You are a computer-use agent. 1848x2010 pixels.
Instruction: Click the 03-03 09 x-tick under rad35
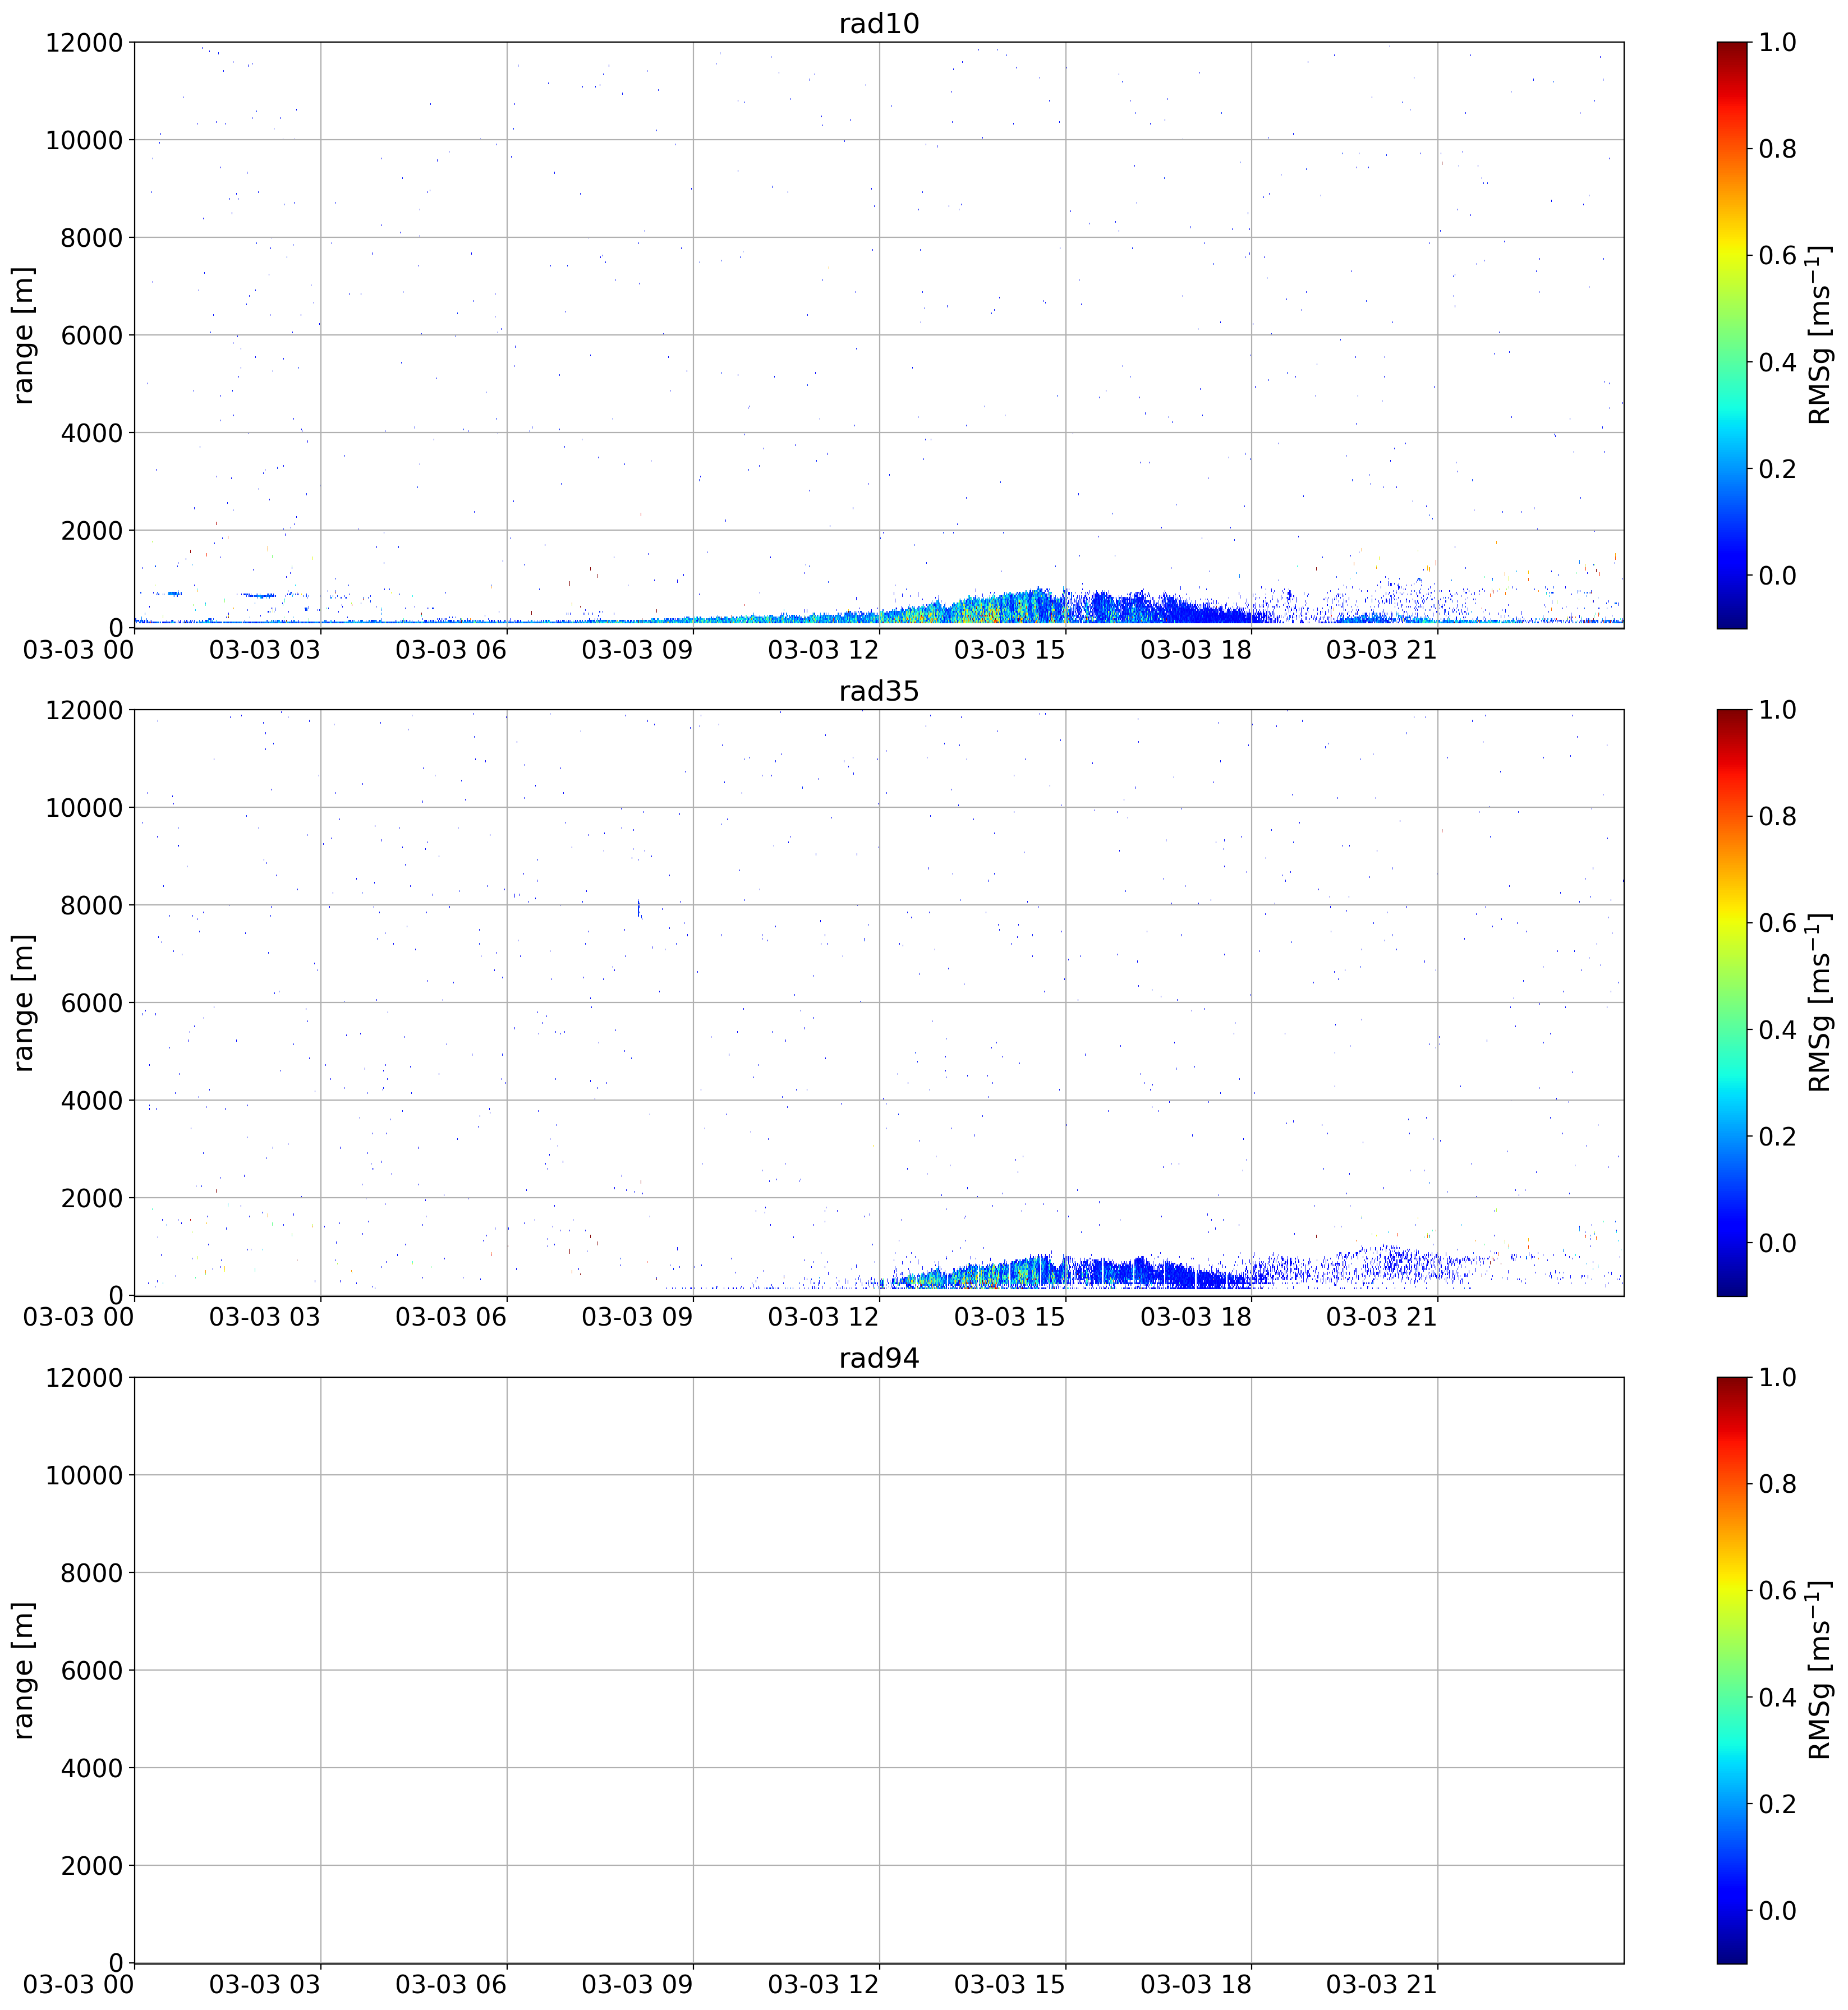637,1317
